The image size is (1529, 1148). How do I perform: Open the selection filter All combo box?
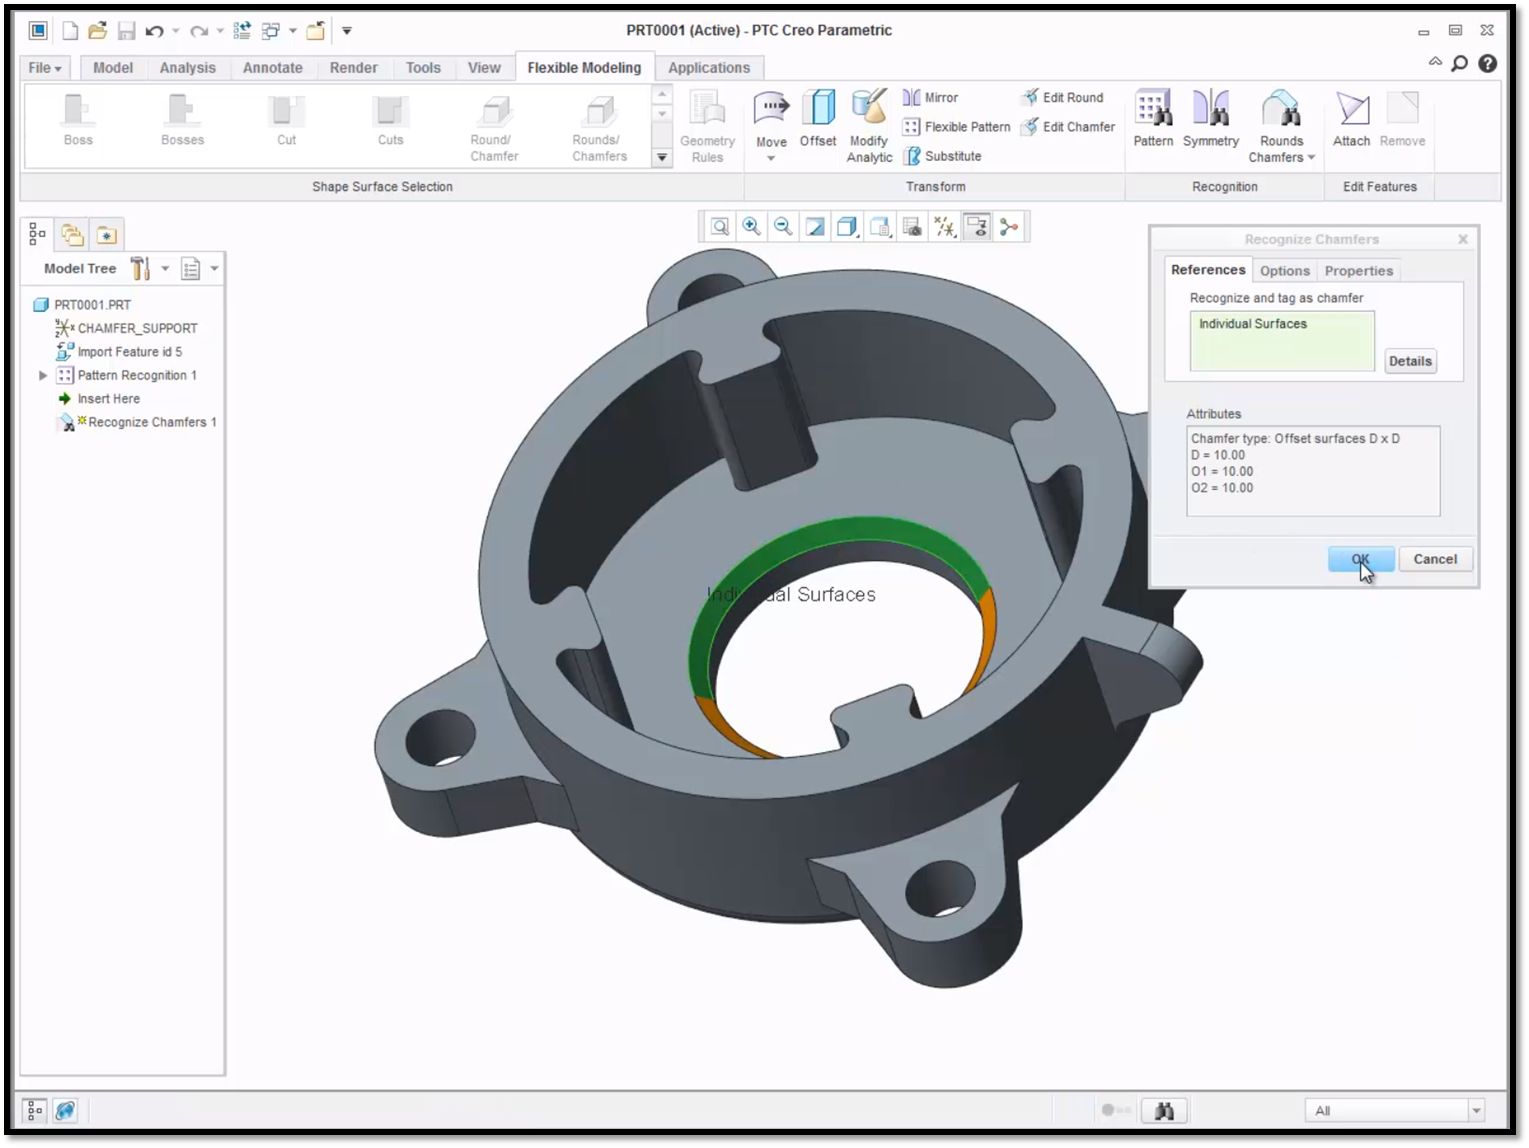[1395, 1110]
